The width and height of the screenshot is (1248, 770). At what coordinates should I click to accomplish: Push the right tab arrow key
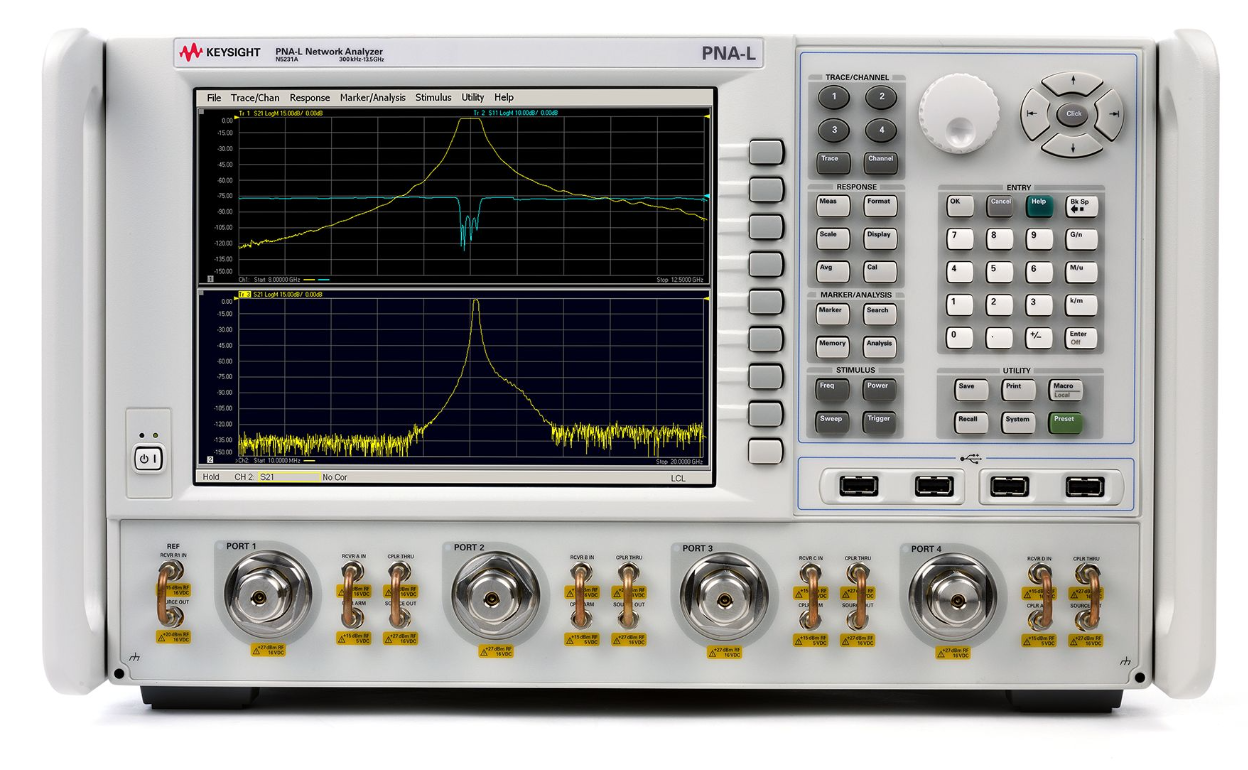[x=1109, y=114]
